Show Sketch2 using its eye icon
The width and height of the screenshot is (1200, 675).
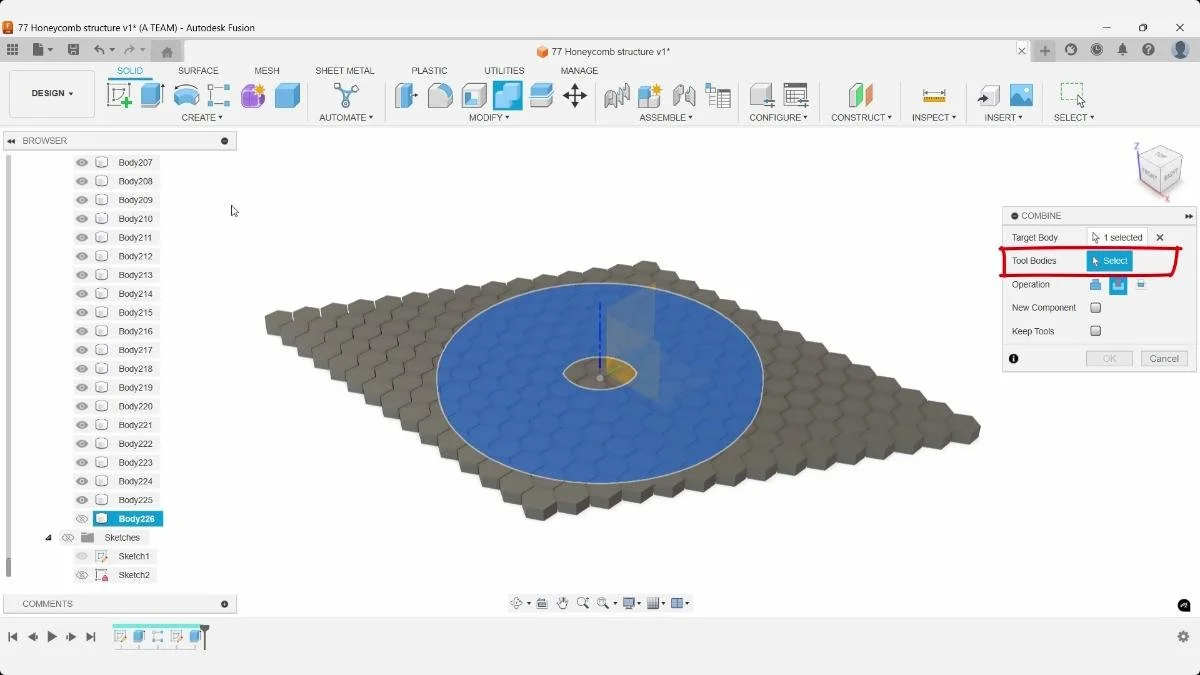82,575
